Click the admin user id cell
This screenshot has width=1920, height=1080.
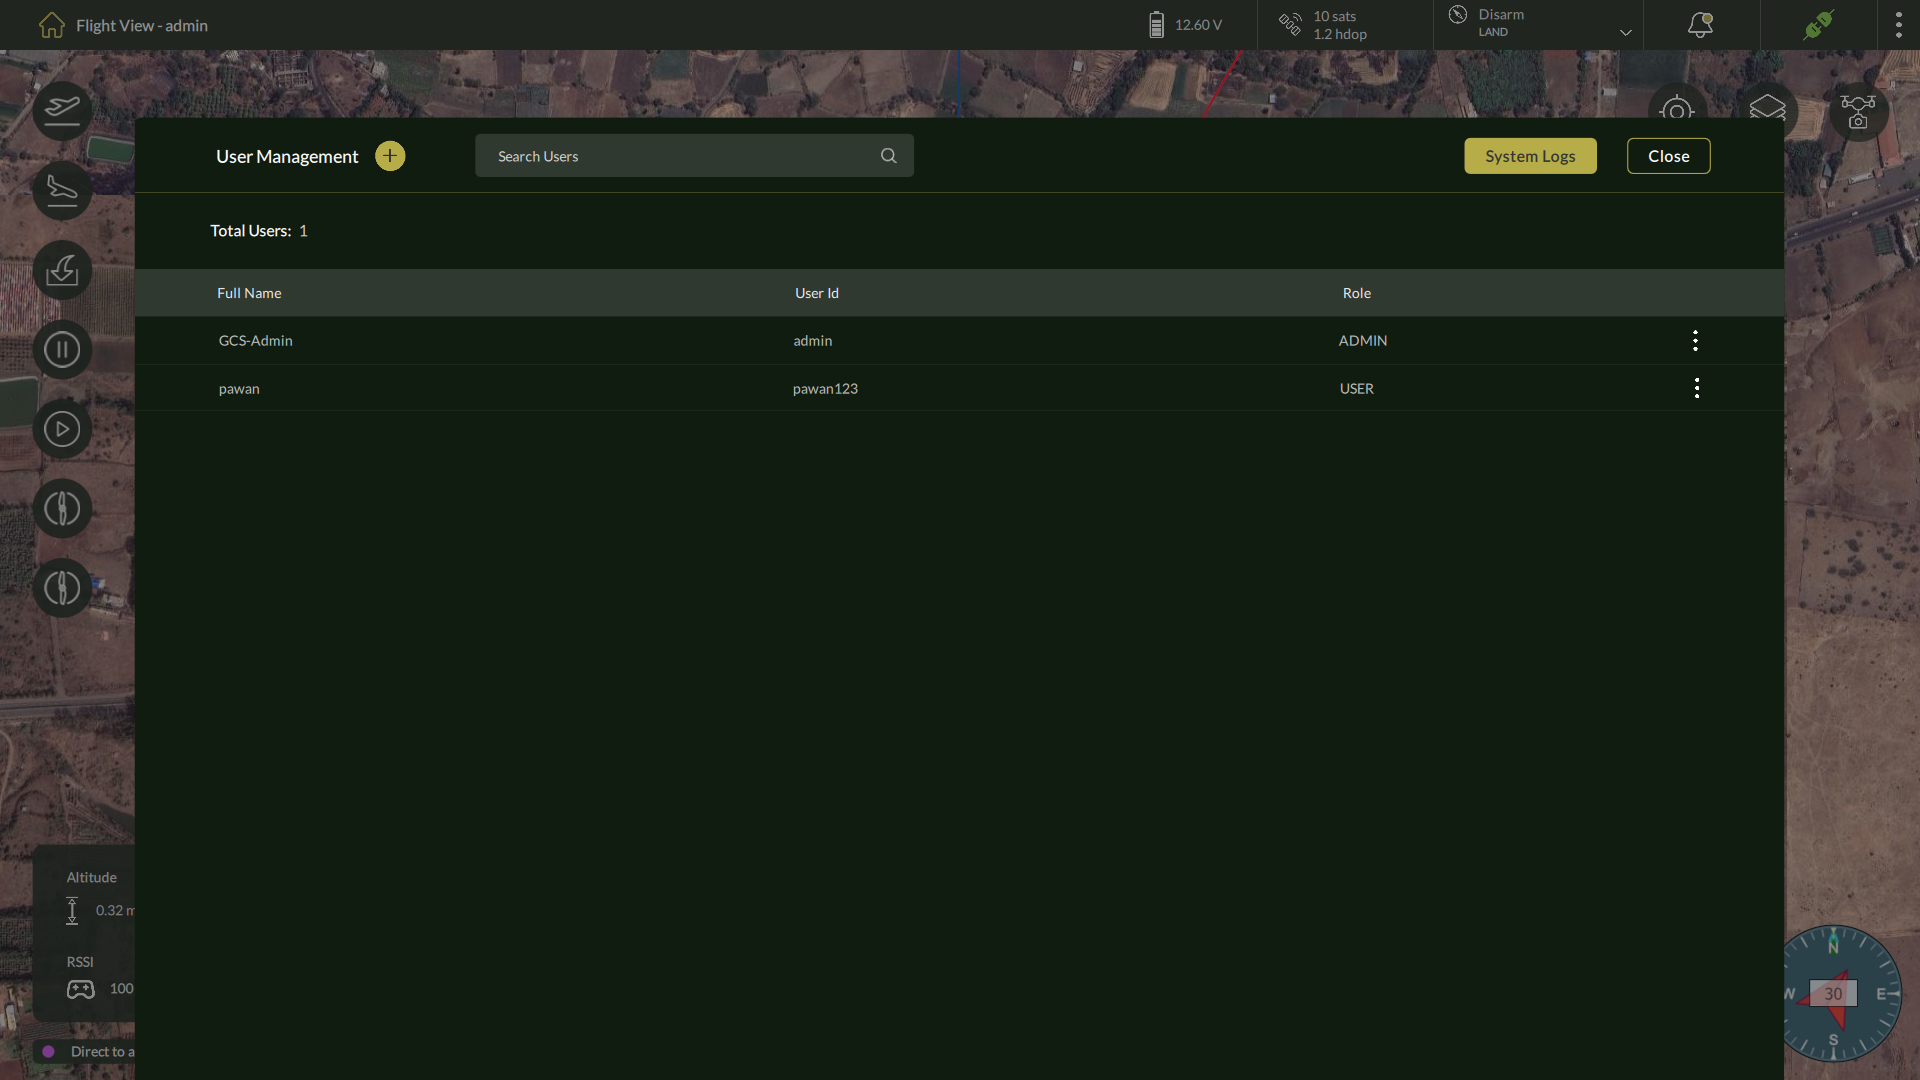[812, 341]
